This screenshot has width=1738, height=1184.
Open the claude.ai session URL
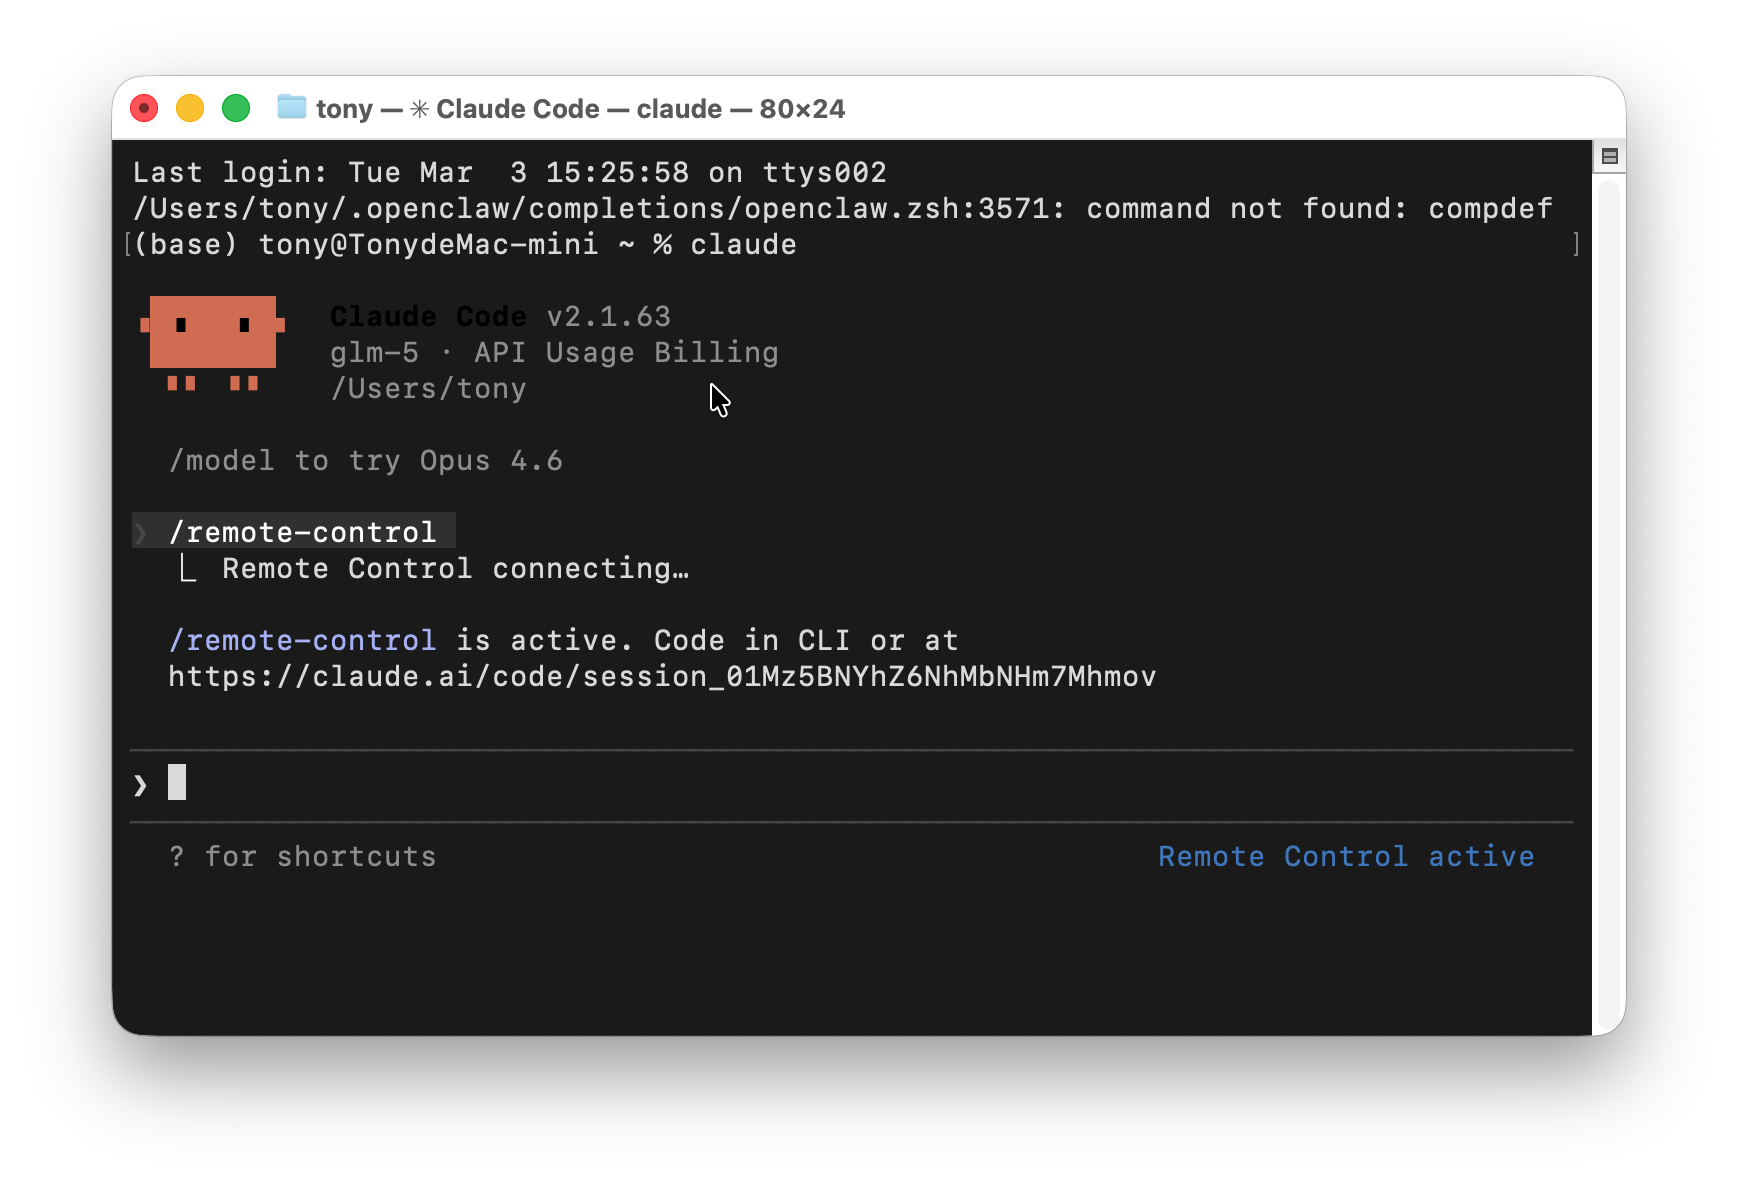(x=661, y=677)
